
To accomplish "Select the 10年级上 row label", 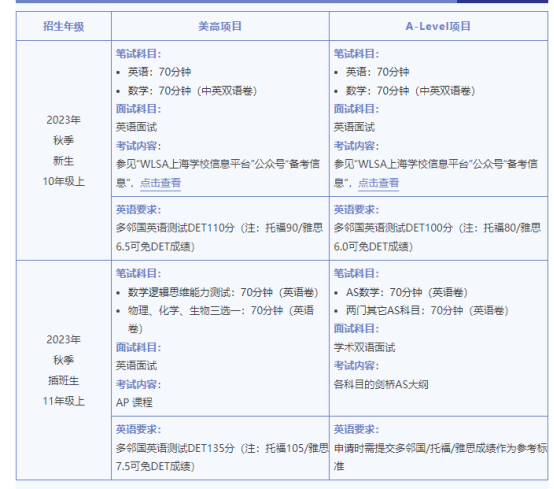I will 64,181.
